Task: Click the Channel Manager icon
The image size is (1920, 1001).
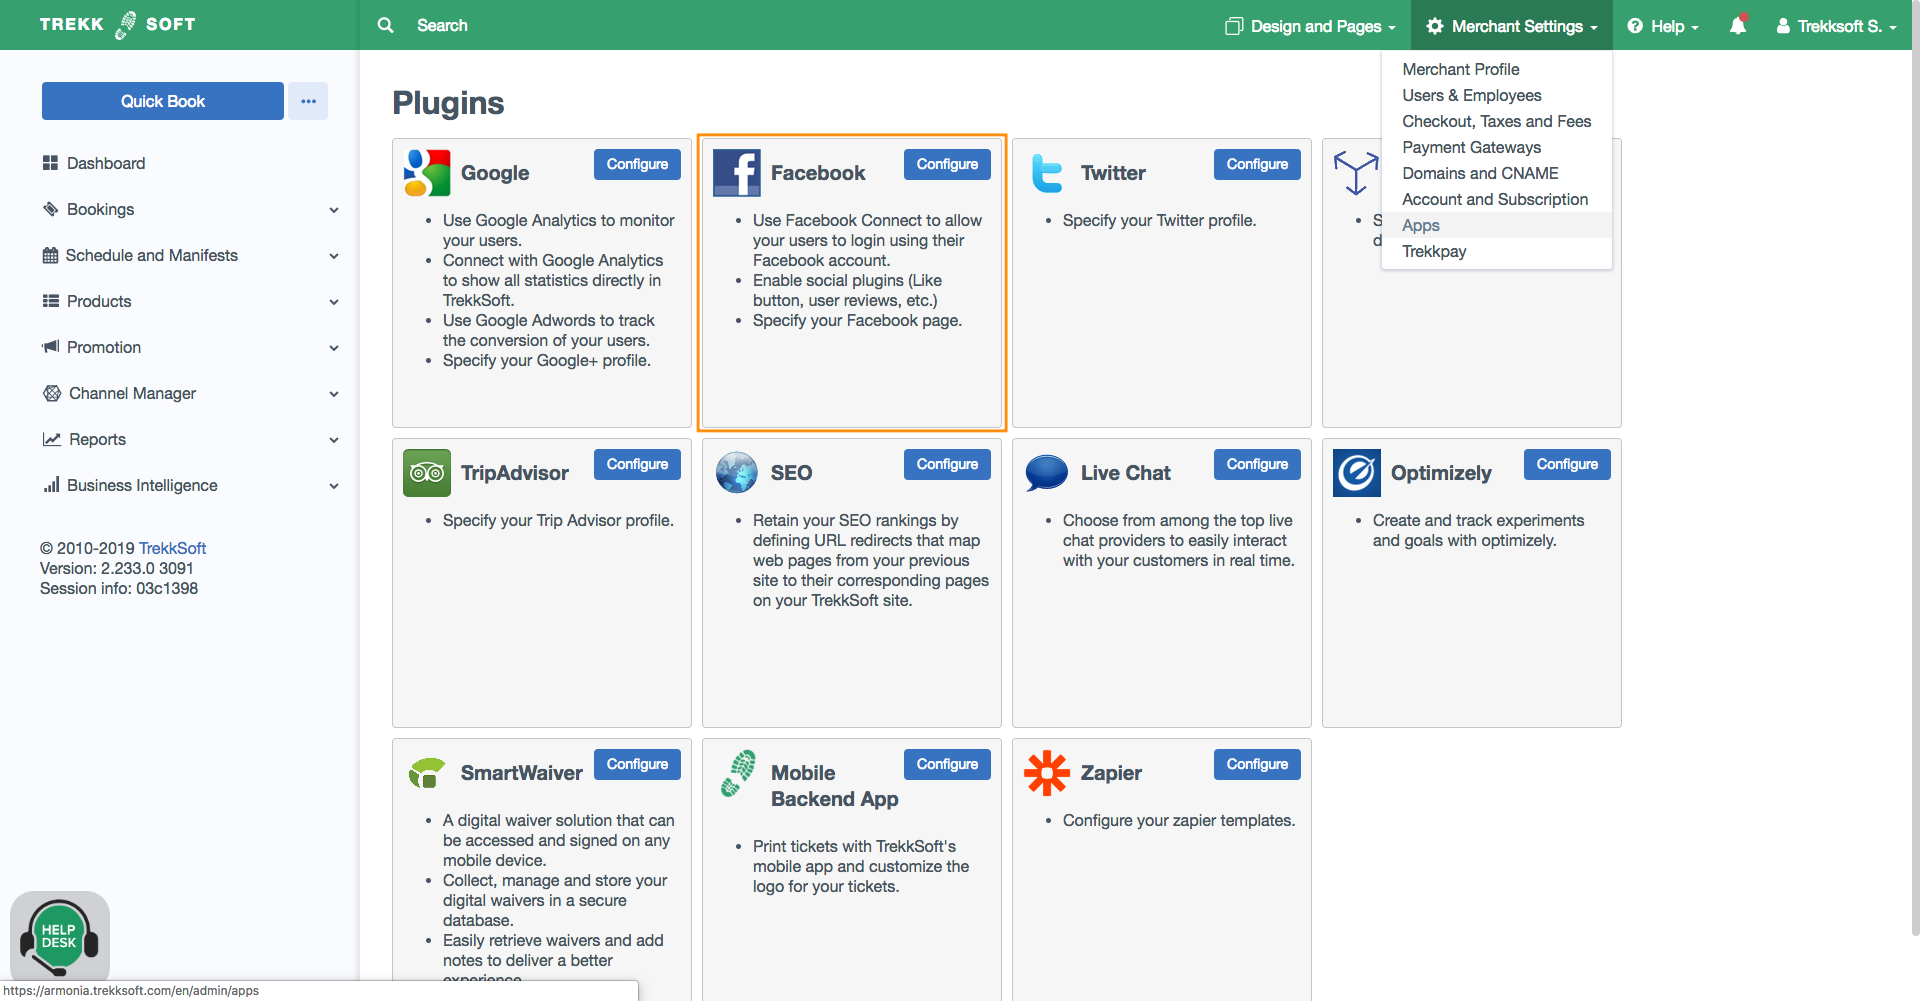Action: (x=52, y=393)
